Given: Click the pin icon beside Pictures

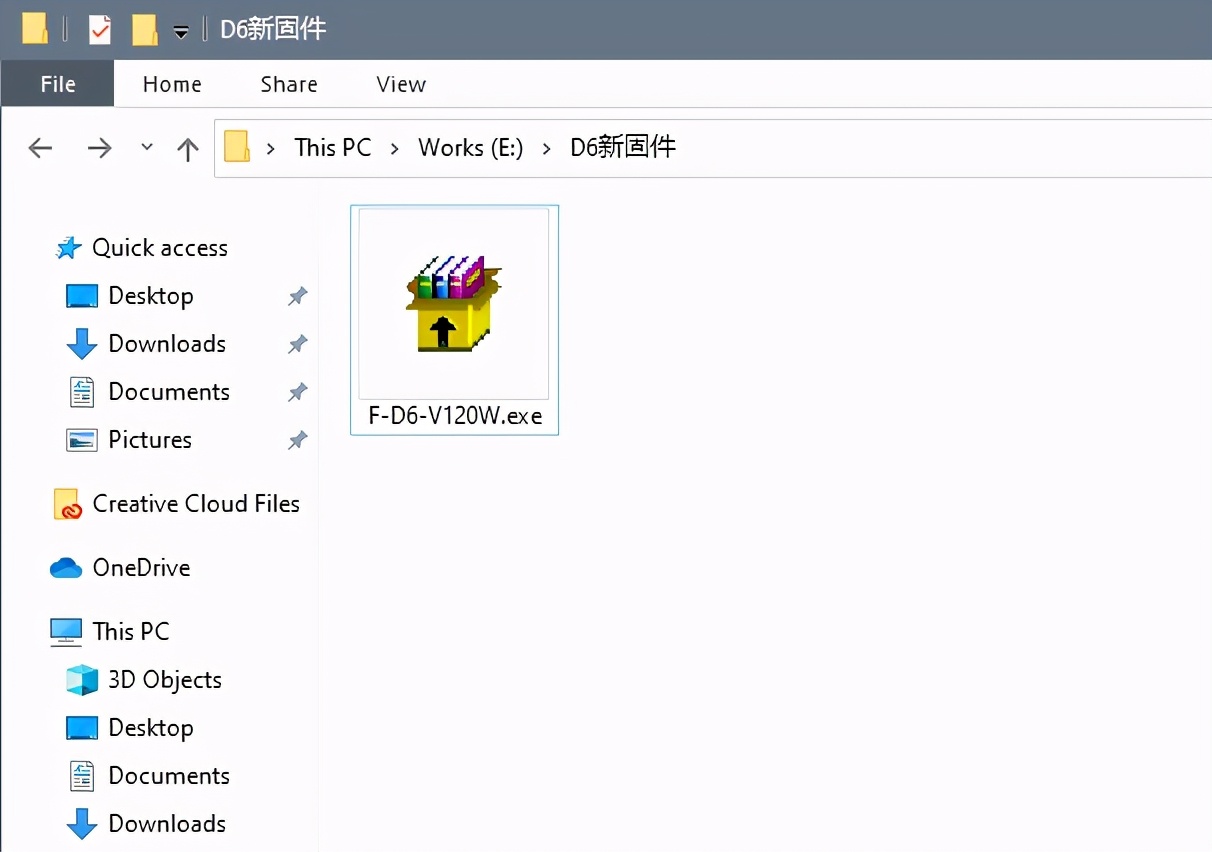Looking at the screenshot, I should point(297,440).
